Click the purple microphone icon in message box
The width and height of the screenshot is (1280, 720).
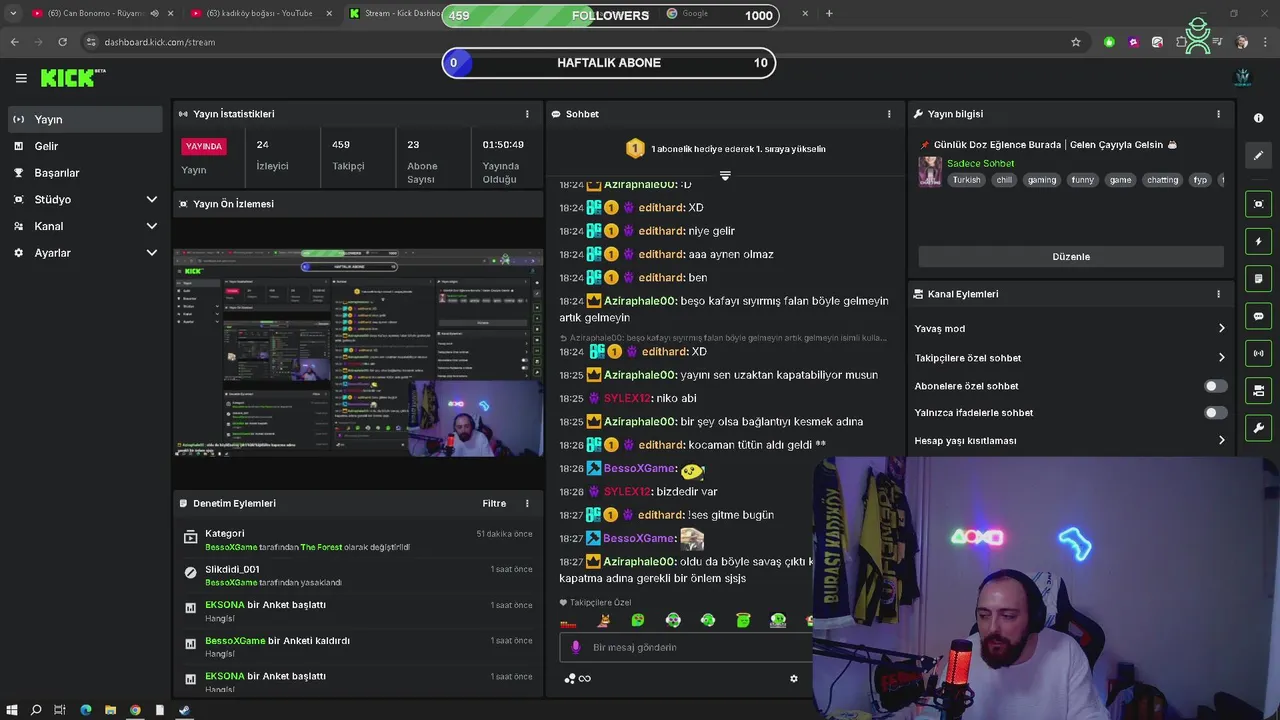tap(575, 647)
